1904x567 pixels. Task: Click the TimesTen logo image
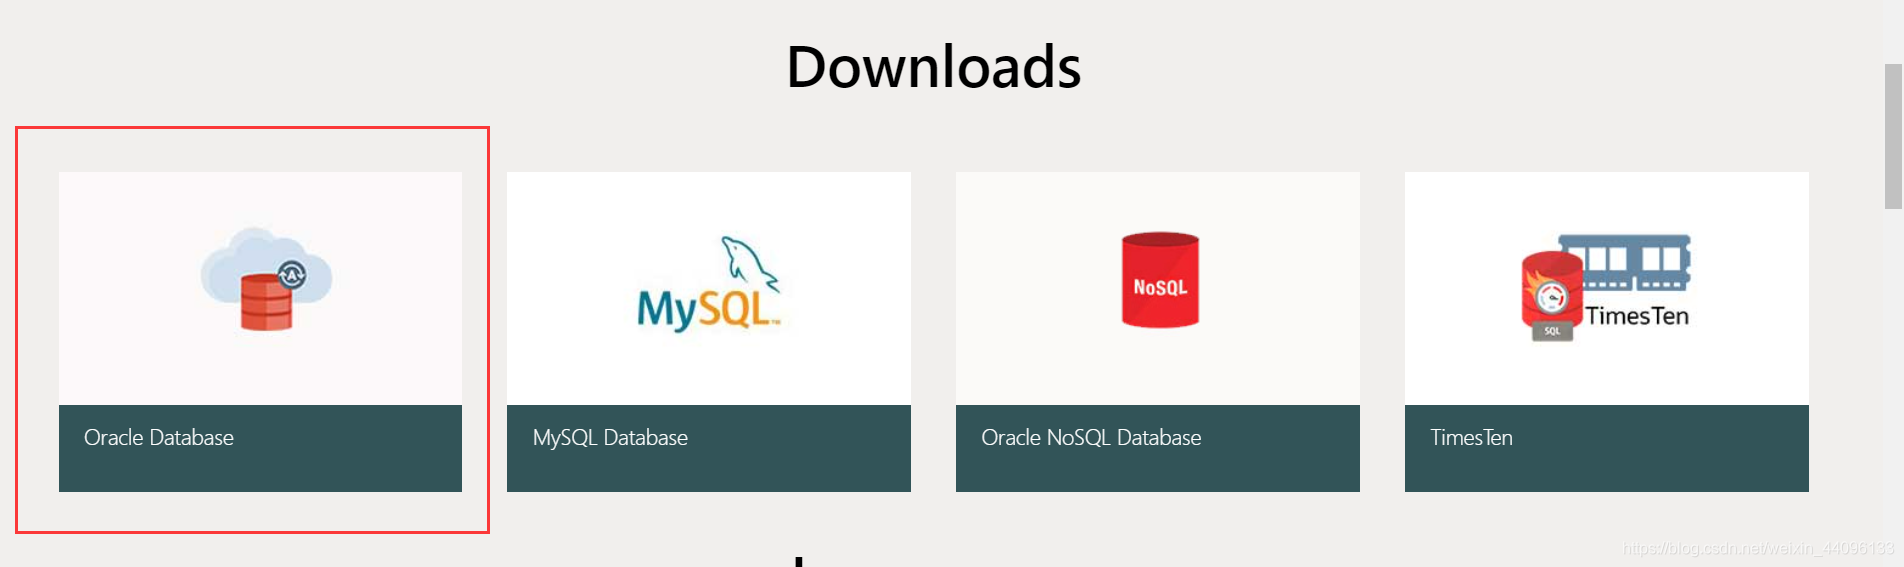(x=1605, y=288)
